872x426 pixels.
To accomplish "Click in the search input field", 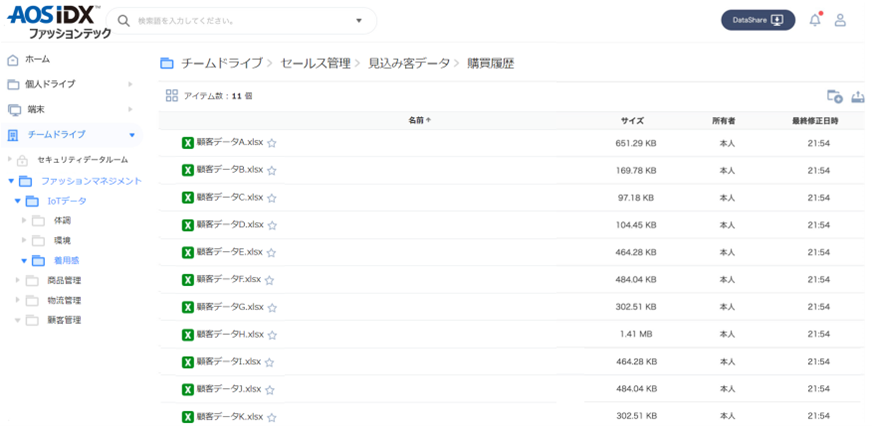I will click(239, 21).
